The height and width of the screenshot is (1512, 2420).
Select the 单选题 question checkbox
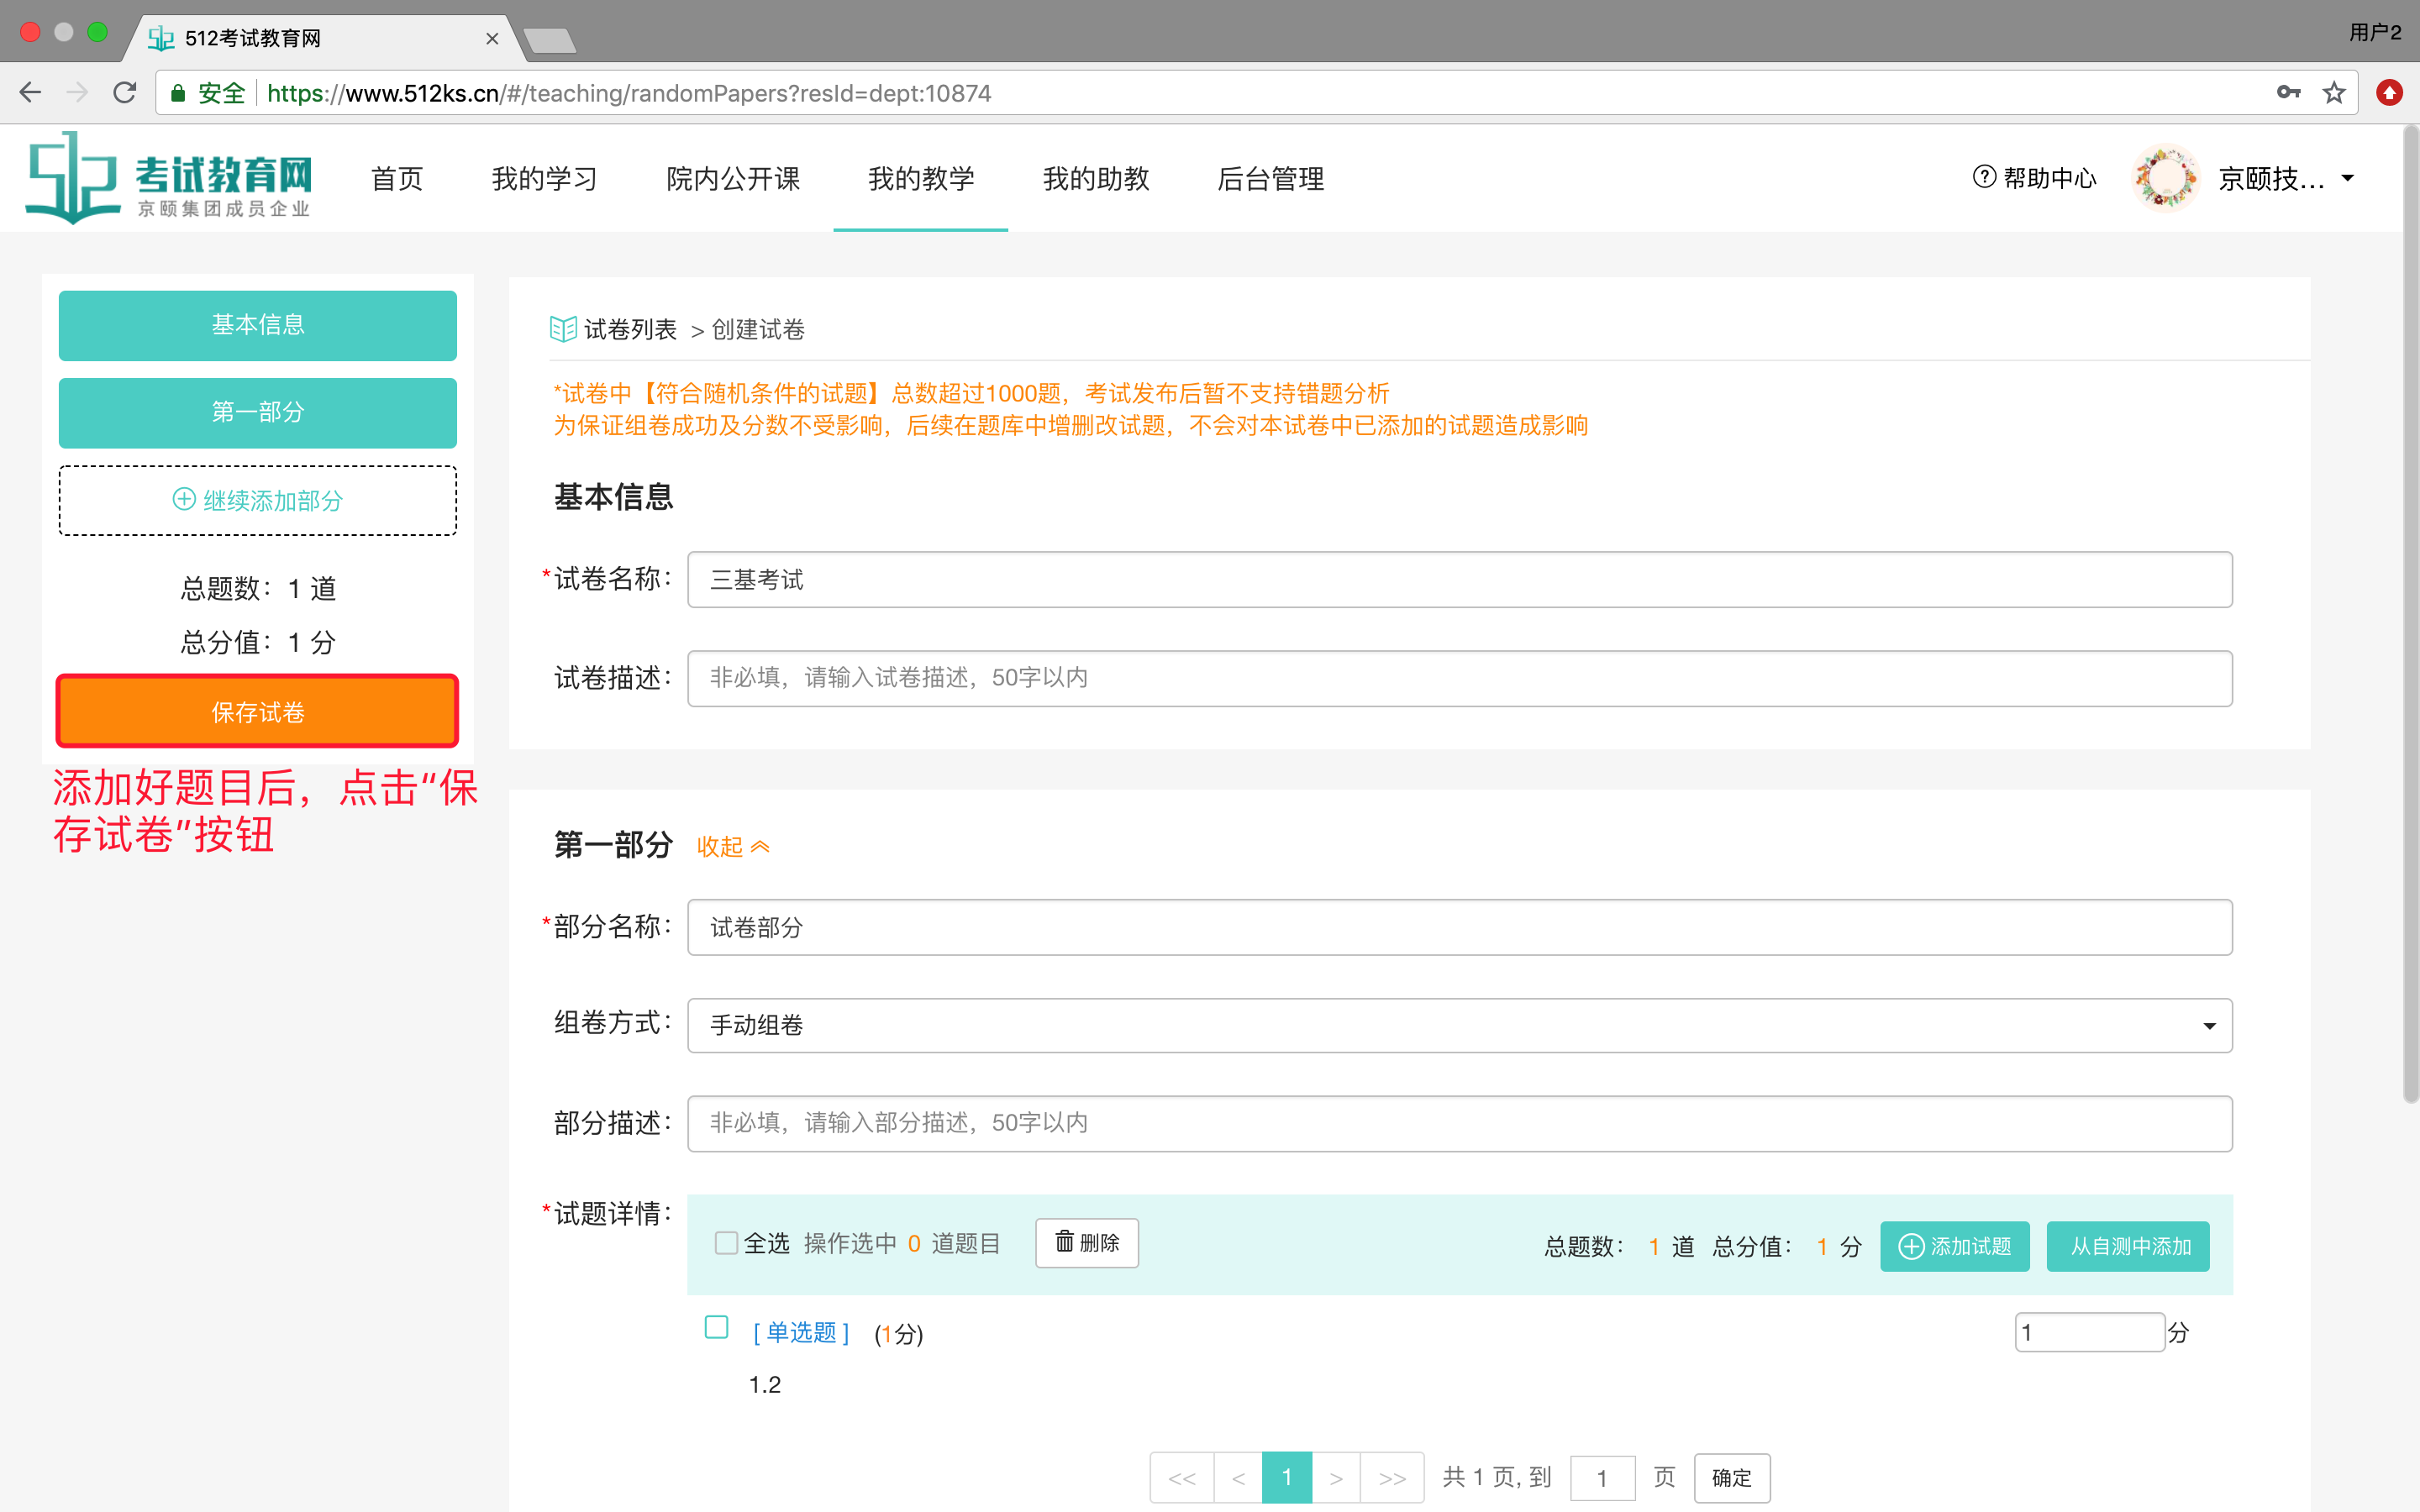click(x=716, y=1328)
